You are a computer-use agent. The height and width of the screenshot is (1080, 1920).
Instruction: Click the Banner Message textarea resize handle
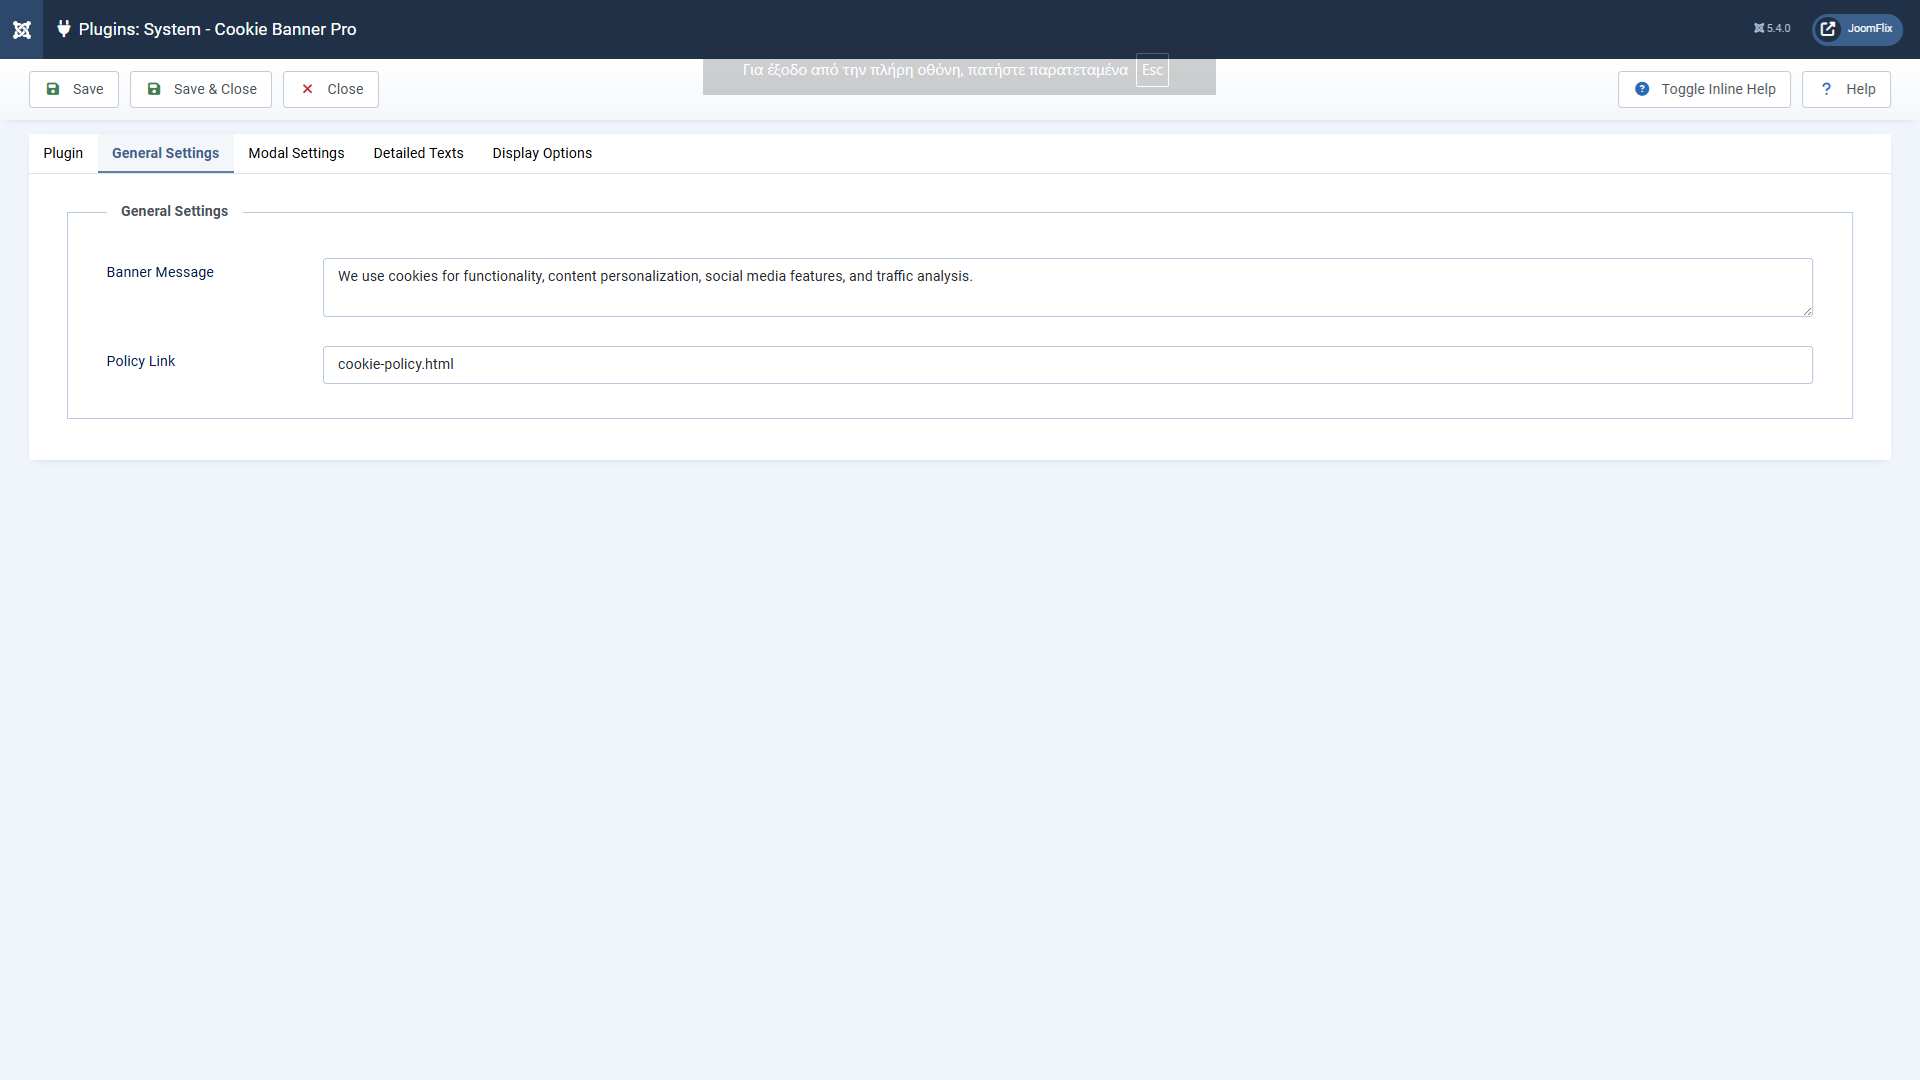(x=1807, y=311)
